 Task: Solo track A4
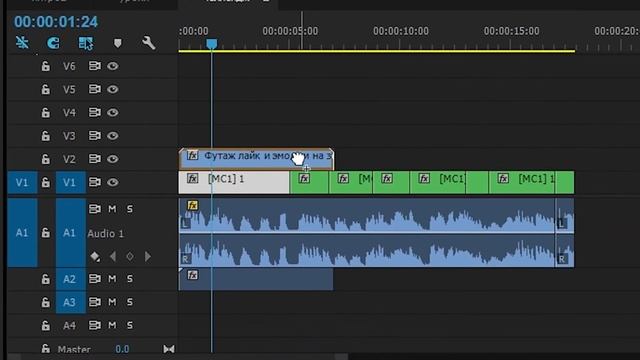(129, 325)
